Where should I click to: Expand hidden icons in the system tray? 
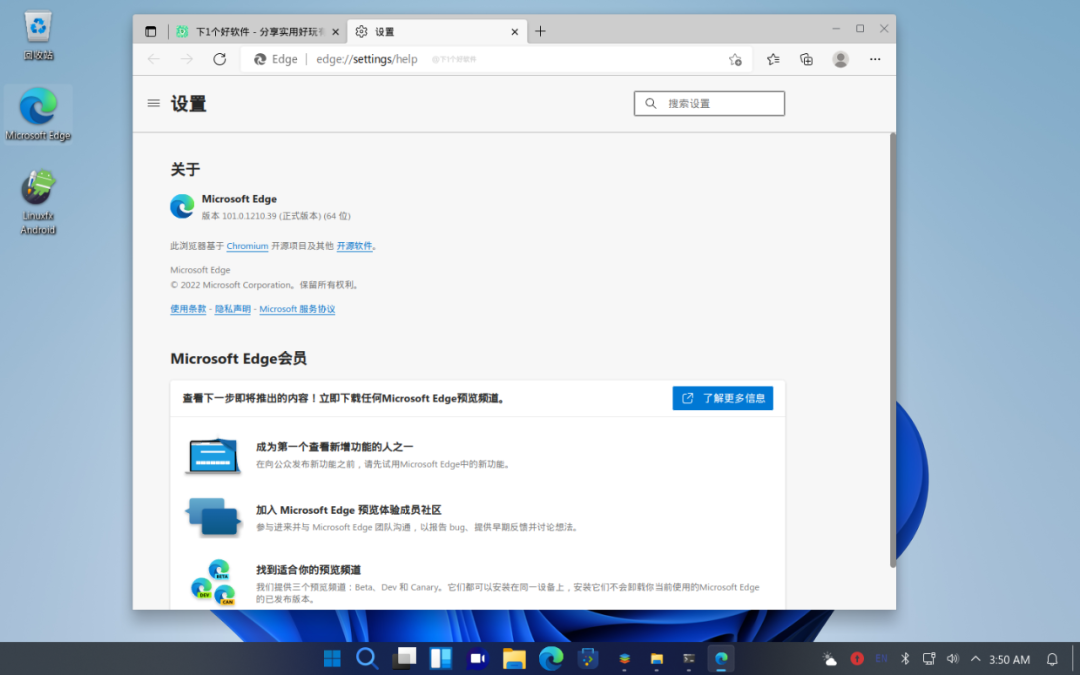coord(977,659)
